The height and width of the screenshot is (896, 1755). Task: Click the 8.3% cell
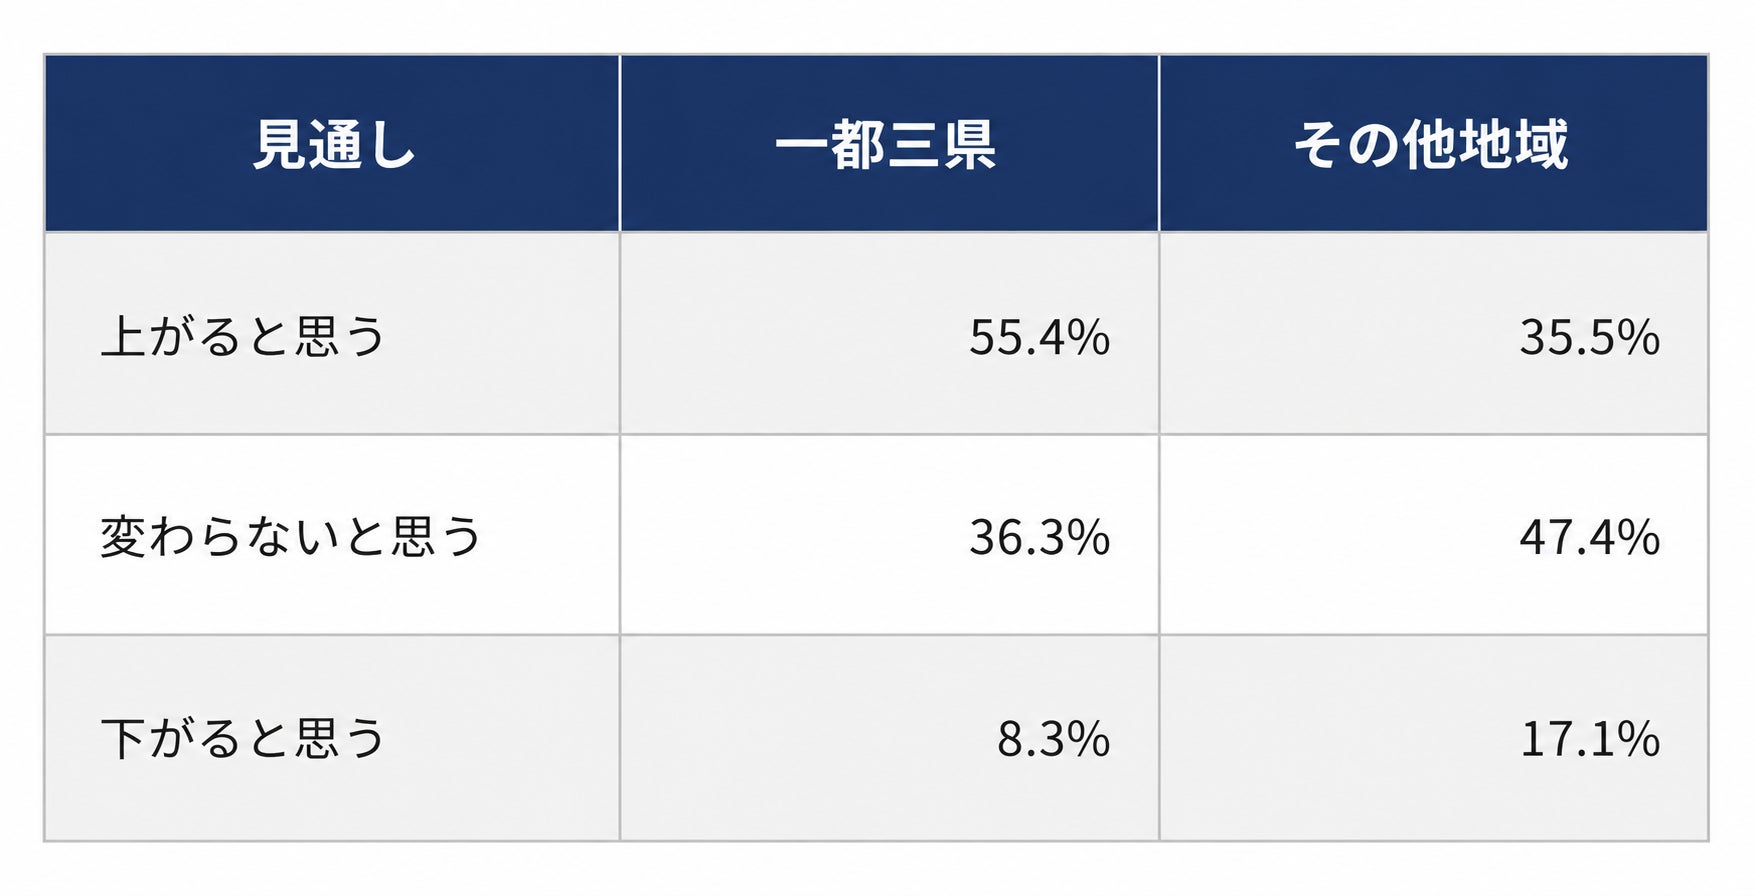coord(1053,740)
